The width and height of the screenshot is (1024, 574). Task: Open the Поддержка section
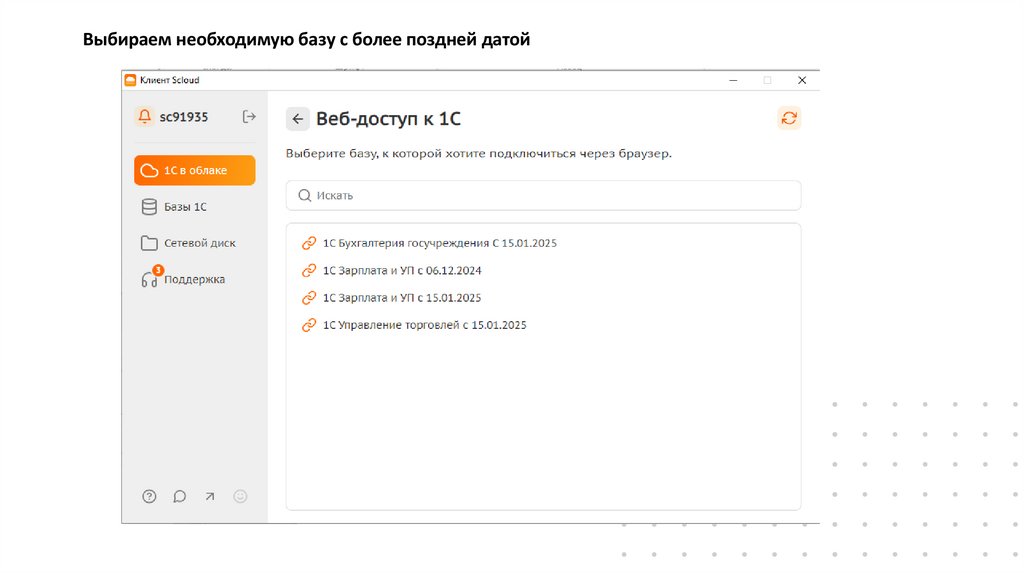[194, 279]
